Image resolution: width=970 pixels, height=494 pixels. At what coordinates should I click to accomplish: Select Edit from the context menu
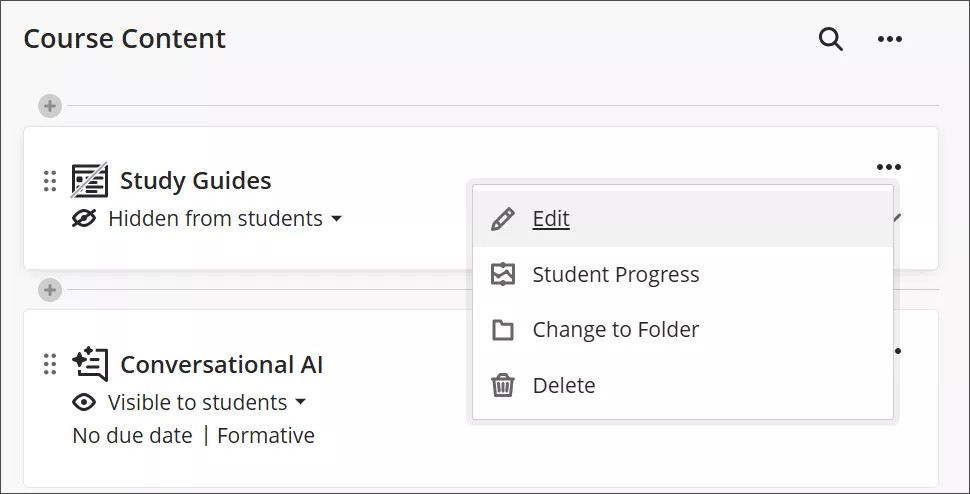[551, 219]
